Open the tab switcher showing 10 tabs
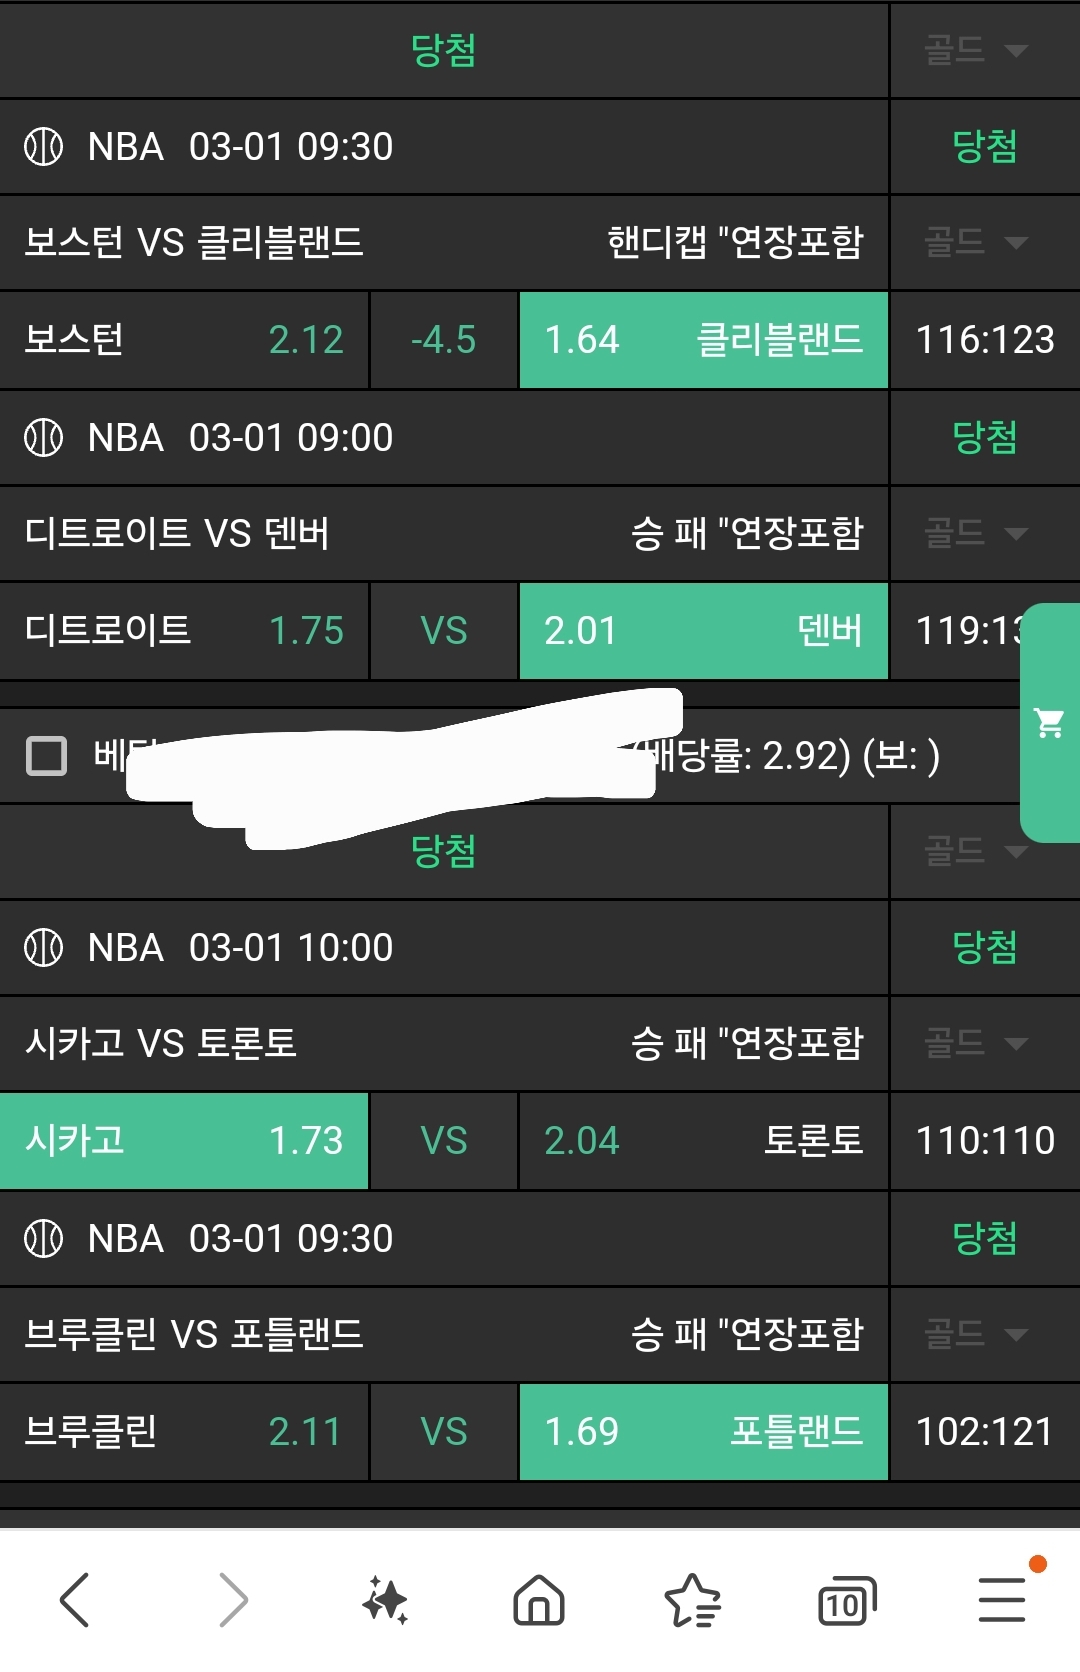The image size is (1080, 1672). pos(846,1601)
